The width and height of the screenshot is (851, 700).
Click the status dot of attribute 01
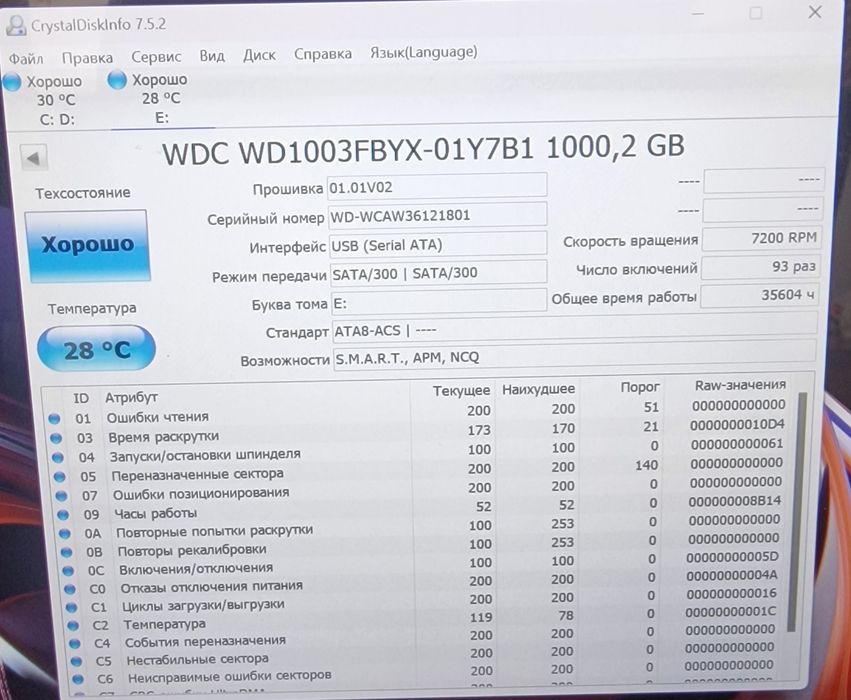(x=54, y=418)
